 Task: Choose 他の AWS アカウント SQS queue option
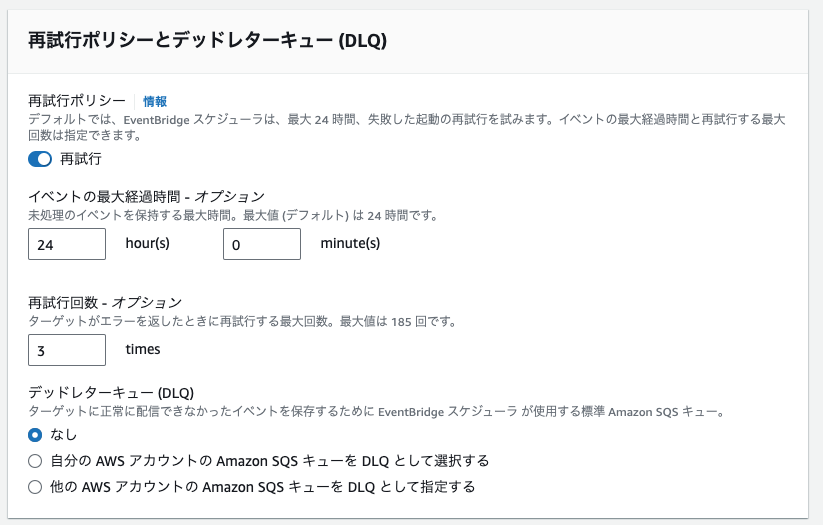[36, 487]
